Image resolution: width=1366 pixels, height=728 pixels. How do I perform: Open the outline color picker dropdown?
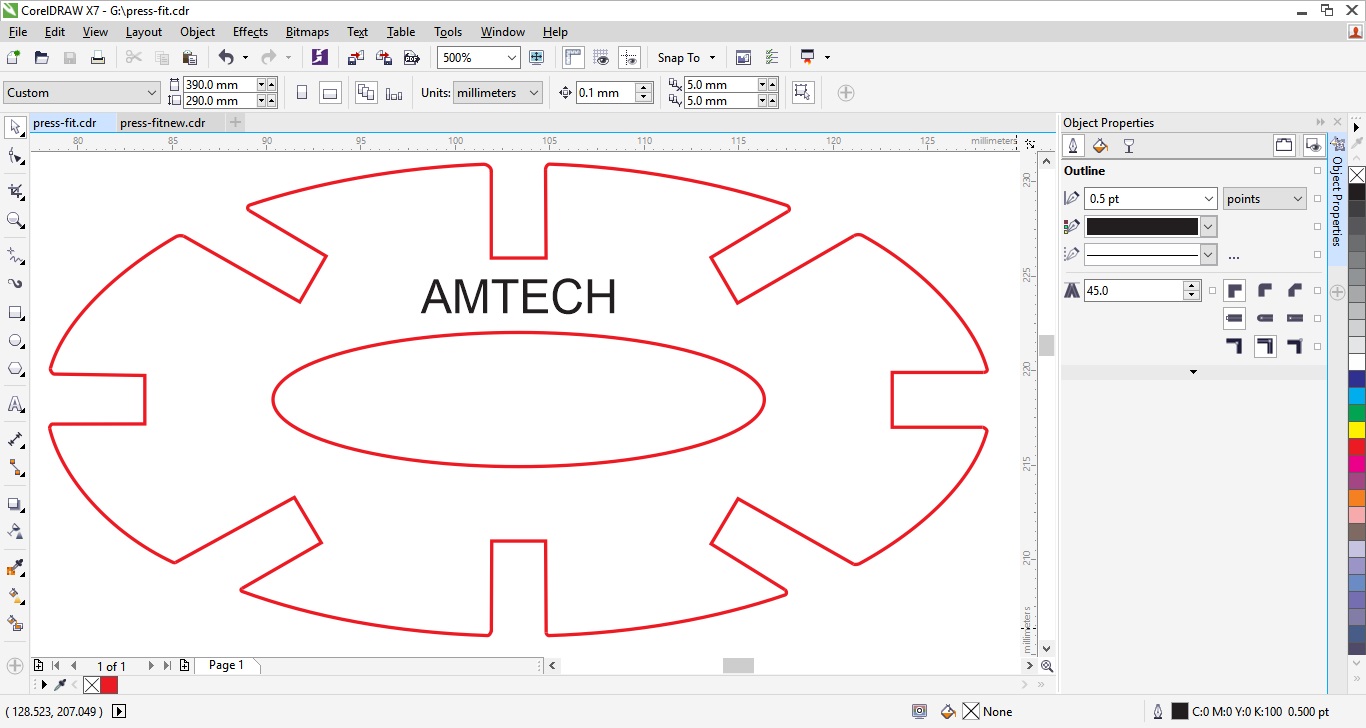click(x=1208, y=227)
